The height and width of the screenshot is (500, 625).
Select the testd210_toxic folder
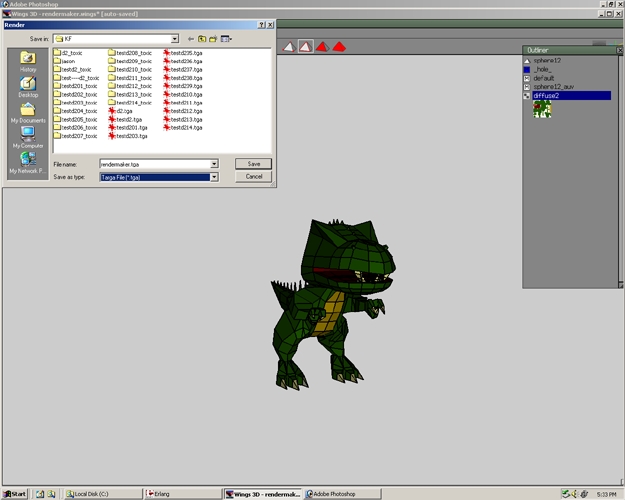[x=130, y=69]
